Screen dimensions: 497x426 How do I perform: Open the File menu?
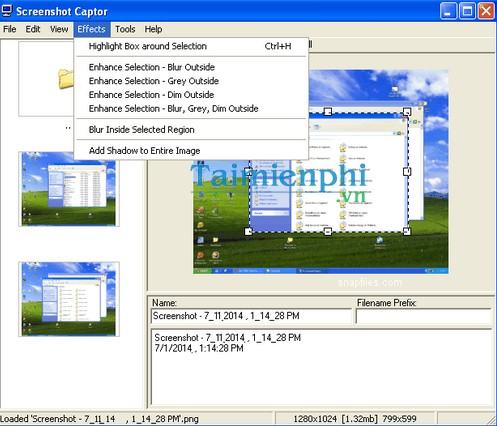pos(10,29)
